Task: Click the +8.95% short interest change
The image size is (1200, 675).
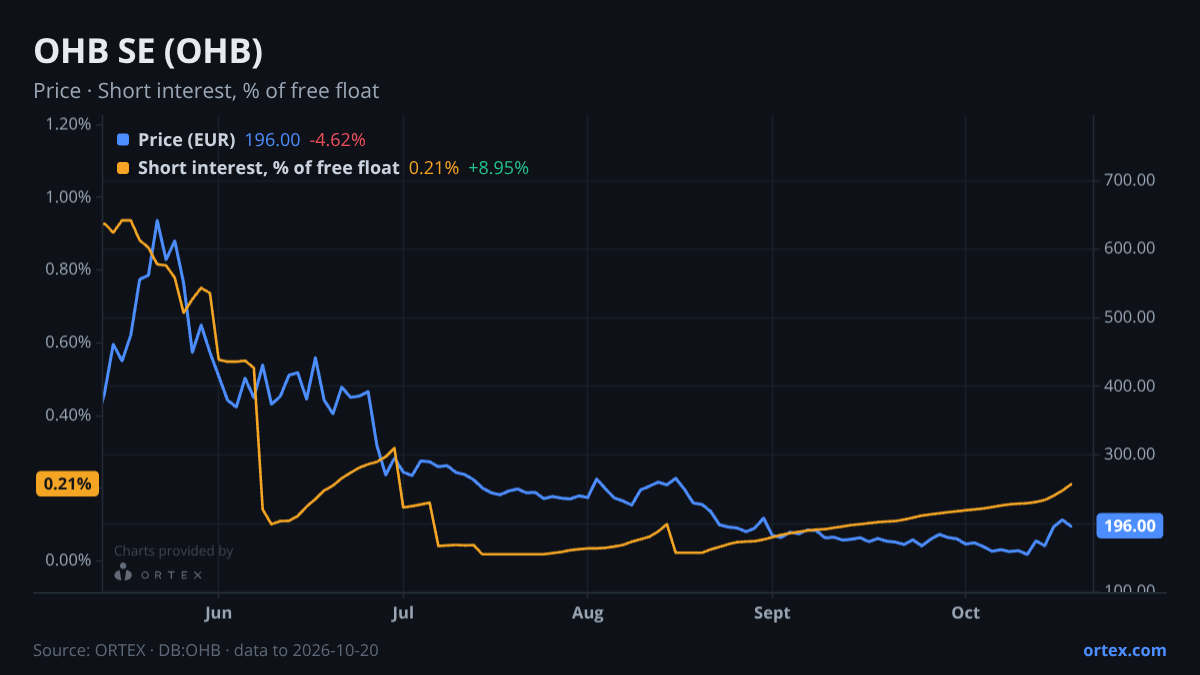Action: (x=498, y=168)
